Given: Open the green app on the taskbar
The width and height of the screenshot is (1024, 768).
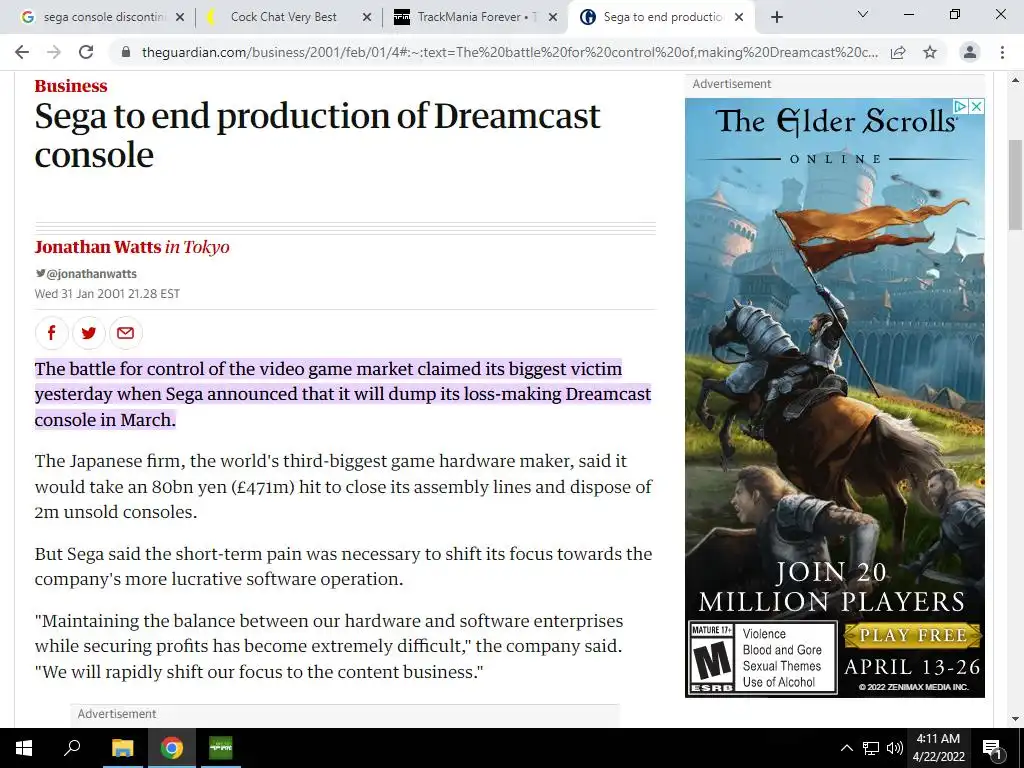Looking at the screenshot, I should 221,748.
